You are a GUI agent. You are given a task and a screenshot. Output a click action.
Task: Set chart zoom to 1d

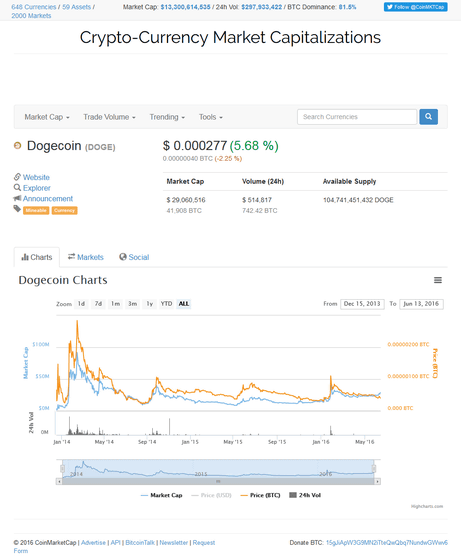coord(81,304)
